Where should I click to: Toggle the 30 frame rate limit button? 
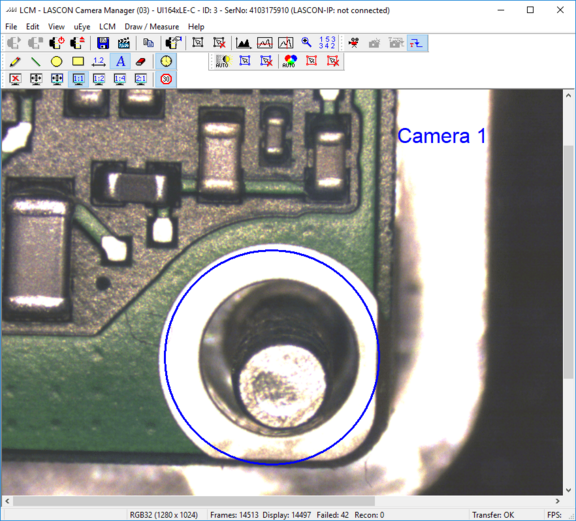(x=166, y=79)
